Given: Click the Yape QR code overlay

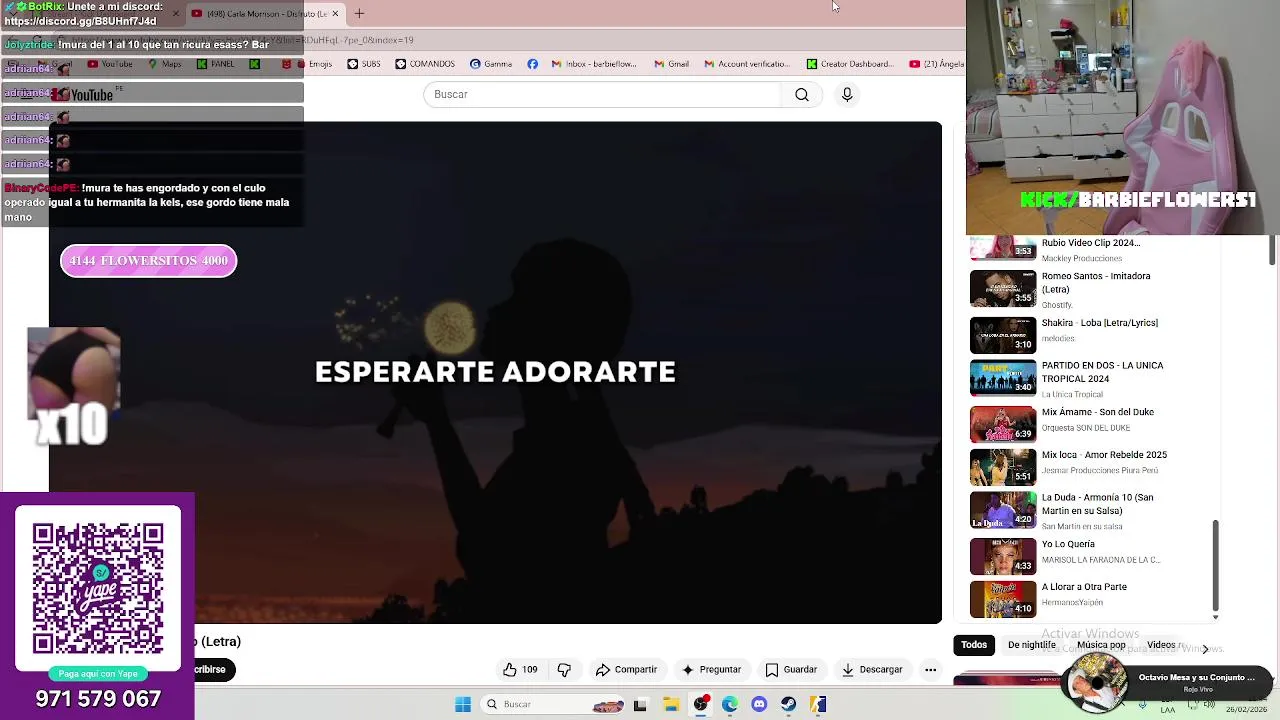Looking at the screenshot, I should [98, 588].
